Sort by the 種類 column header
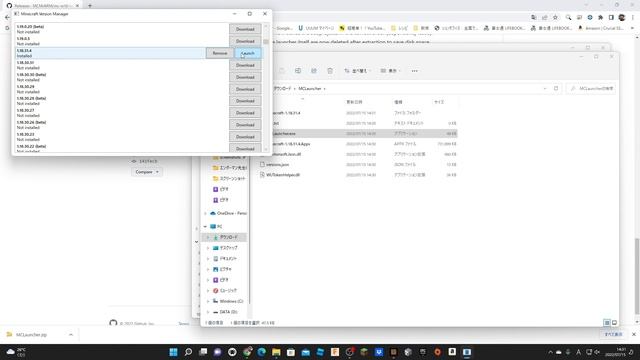Viewport: 640px width, 360px height. click(398, 102)
